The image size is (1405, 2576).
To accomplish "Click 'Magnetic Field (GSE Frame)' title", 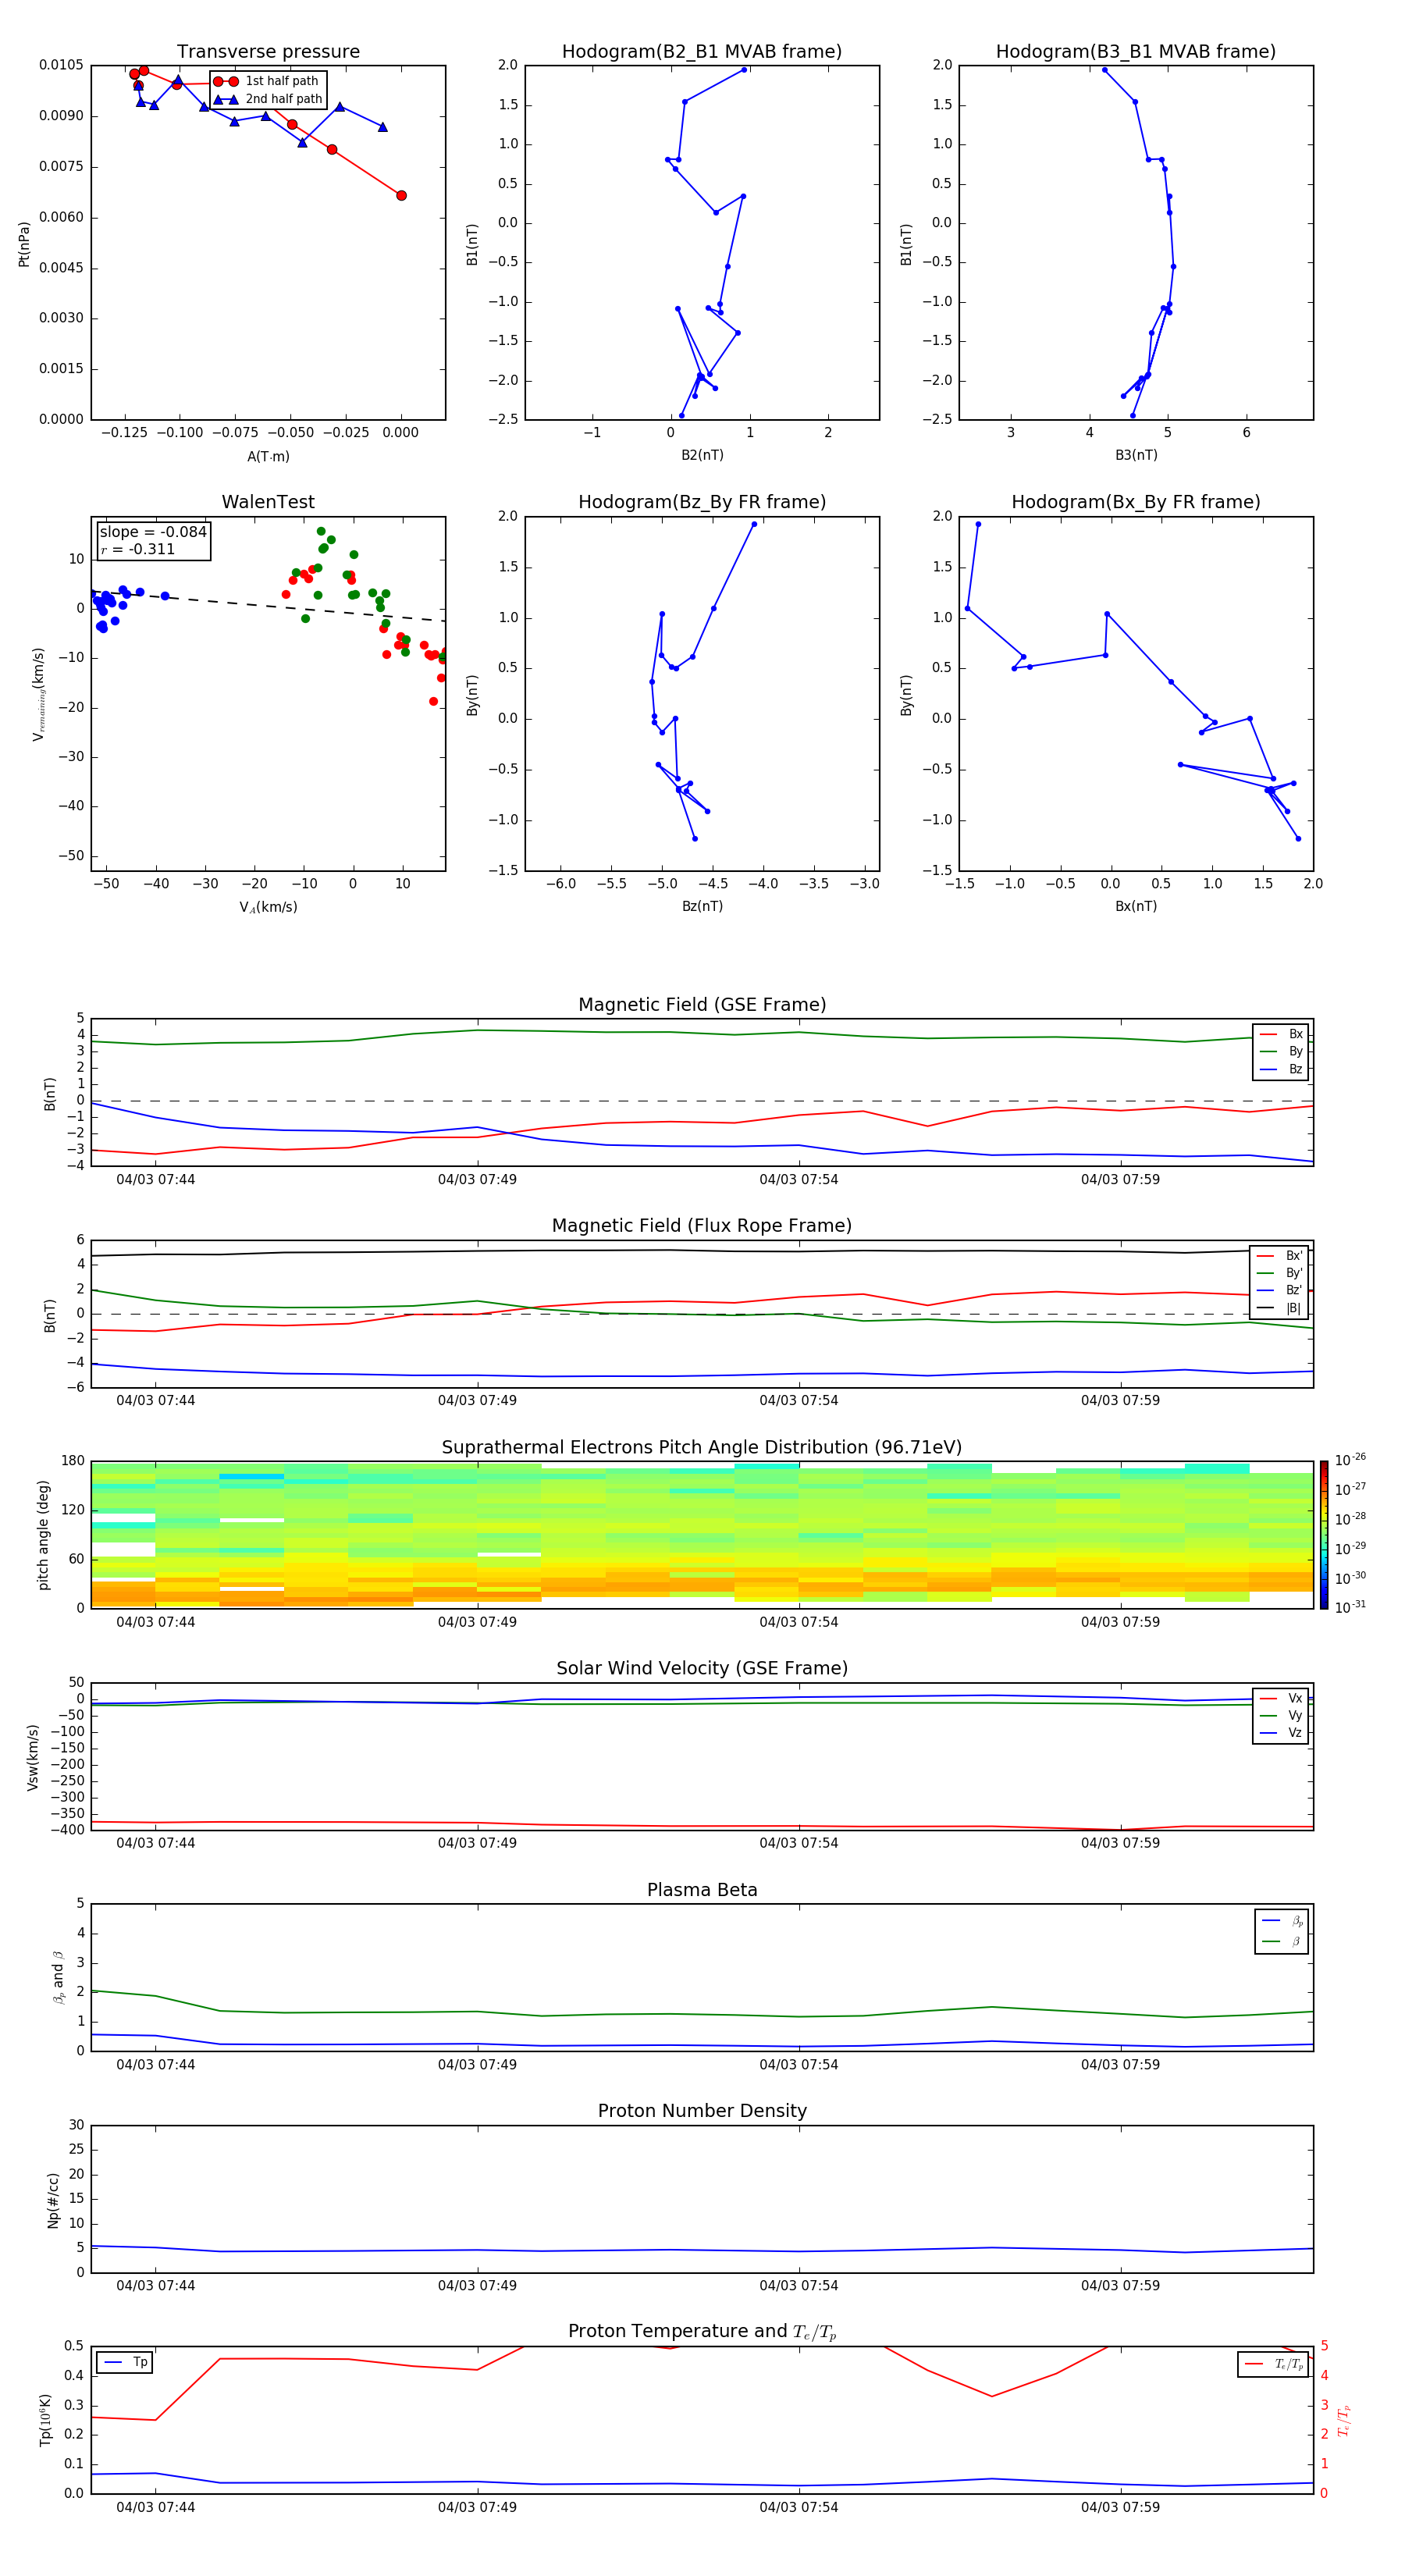I will pos(702,1005).
